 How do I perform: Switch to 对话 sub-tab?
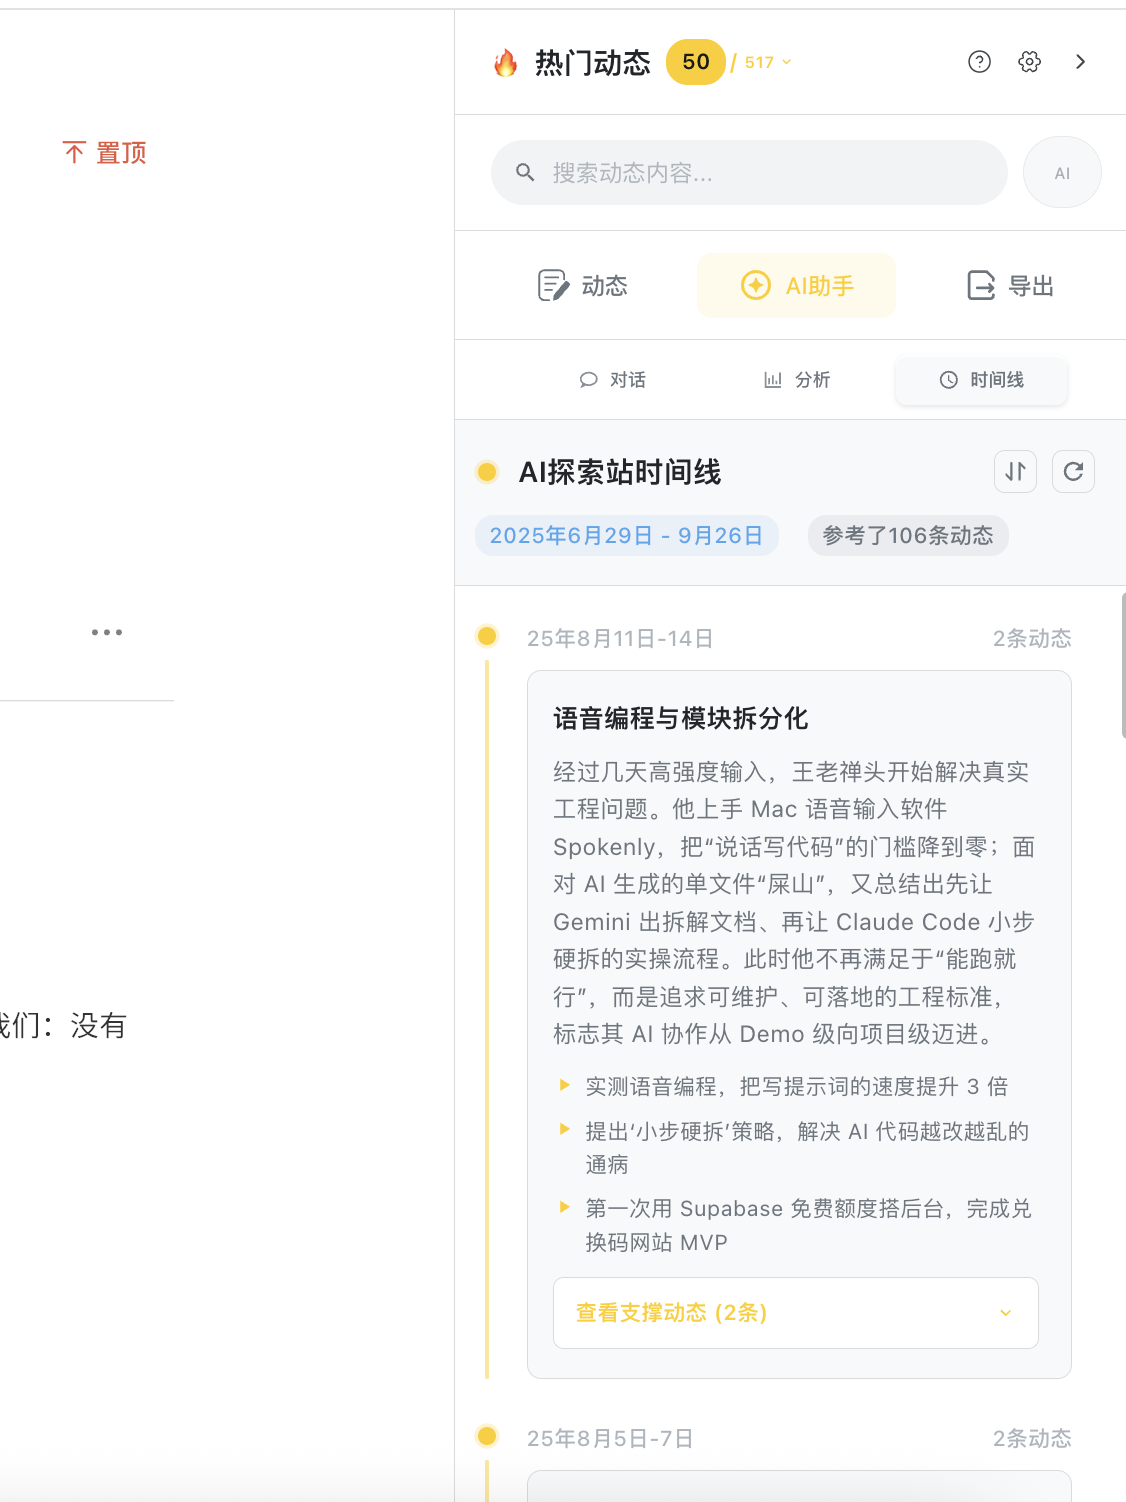pos(613,380)
